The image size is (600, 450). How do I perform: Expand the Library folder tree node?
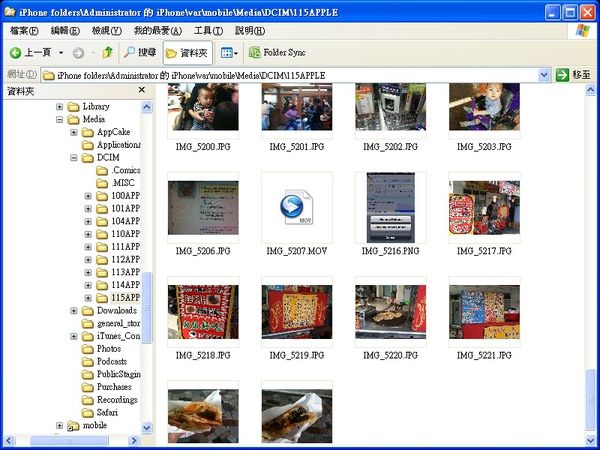[x=60, y=107]
